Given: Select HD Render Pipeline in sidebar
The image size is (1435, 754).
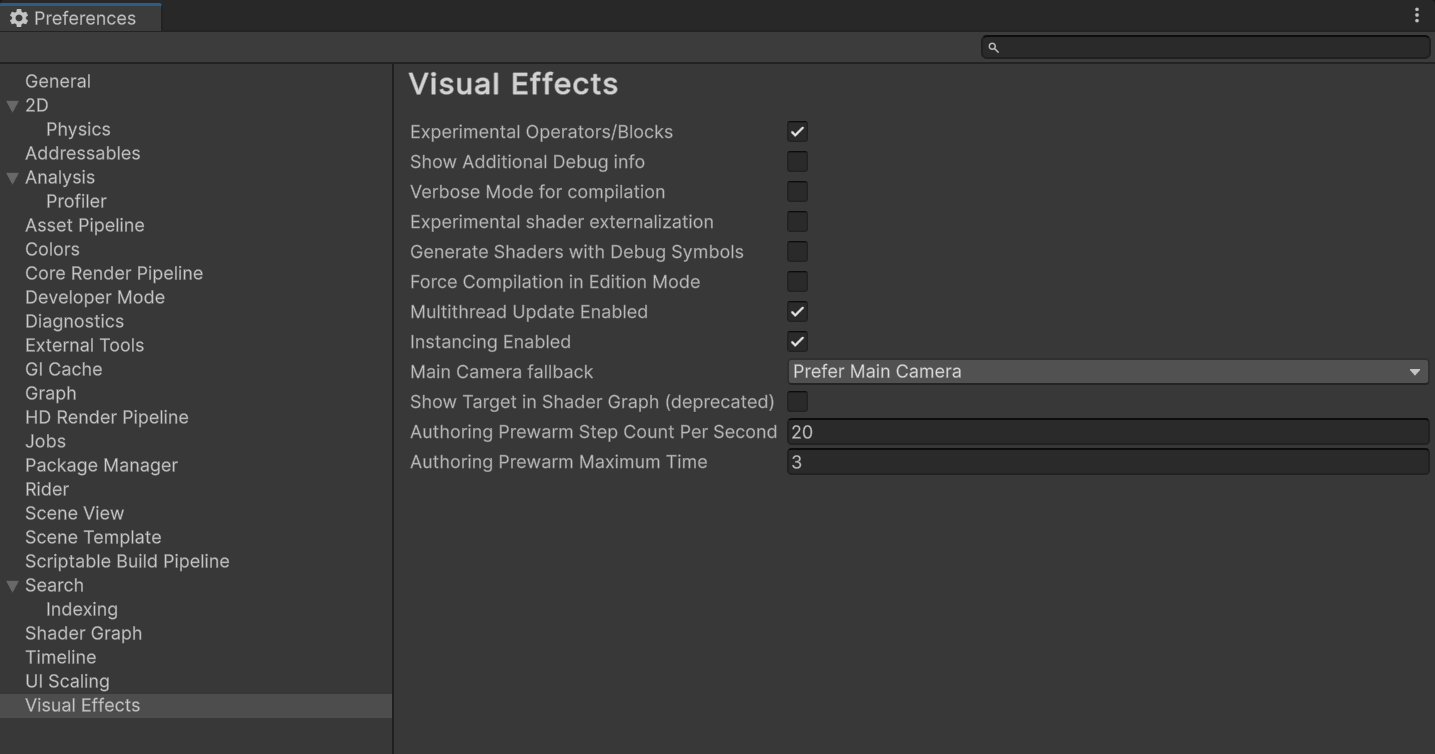Looking at the screenshot, I should 106,417.
